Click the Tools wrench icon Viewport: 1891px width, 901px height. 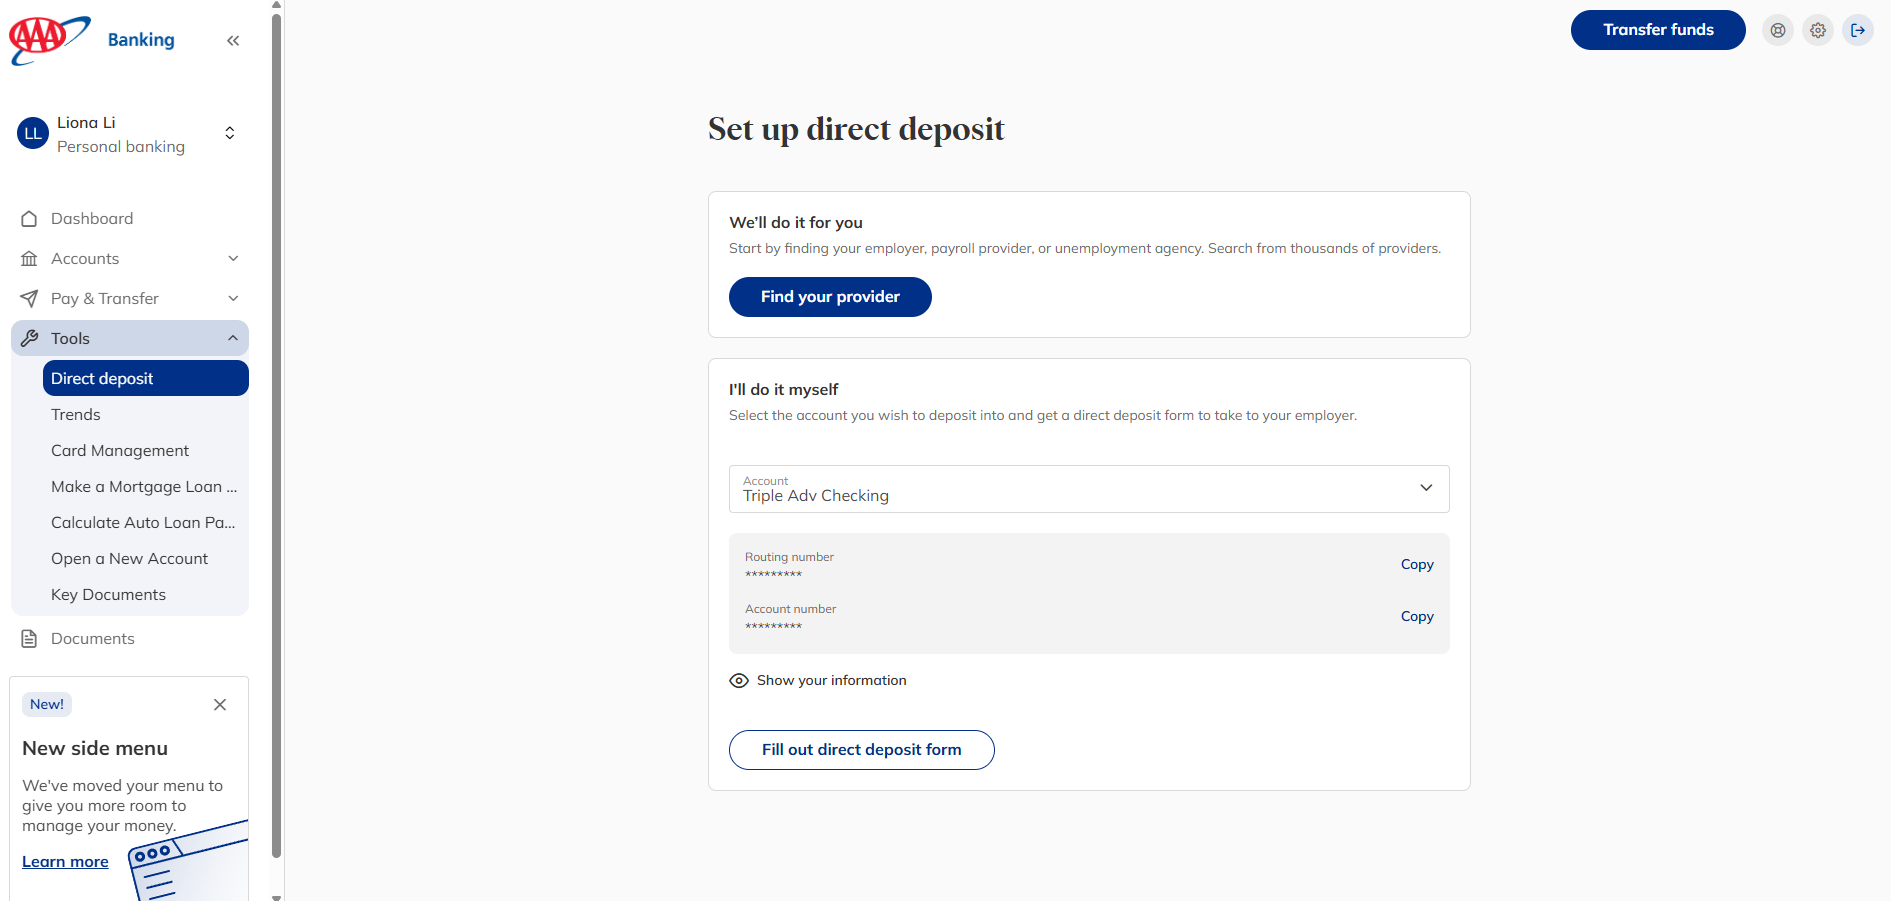pos(29,339)
